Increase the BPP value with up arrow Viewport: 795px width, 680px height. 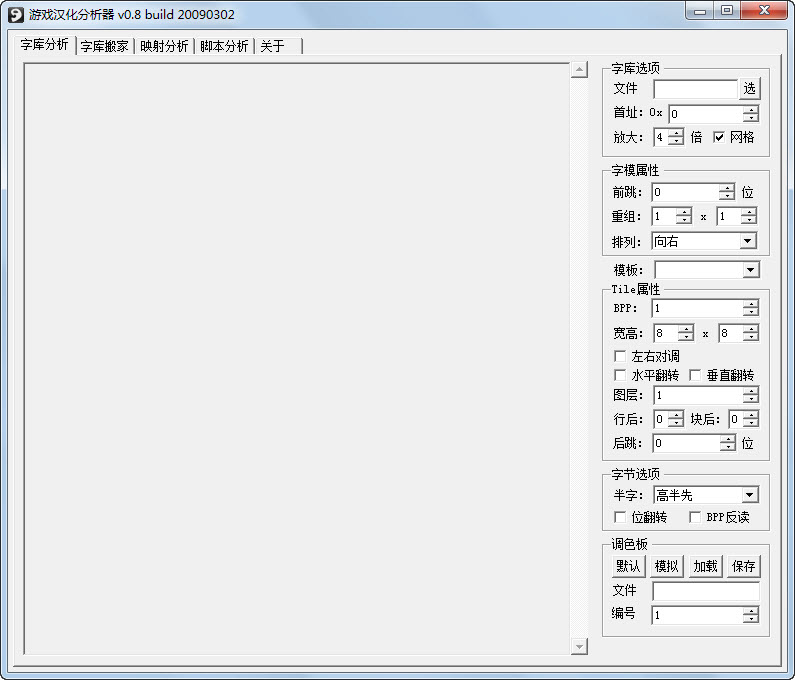(x=750, y=304)
